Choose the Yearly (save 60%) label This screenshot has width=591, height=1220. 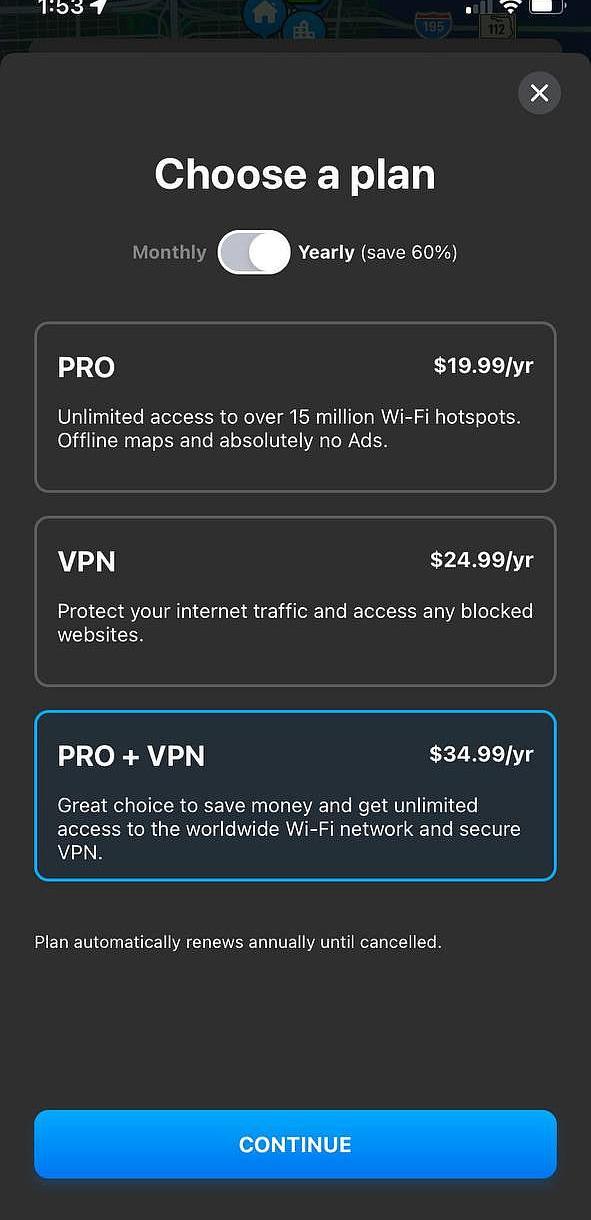tap(377, 252)
